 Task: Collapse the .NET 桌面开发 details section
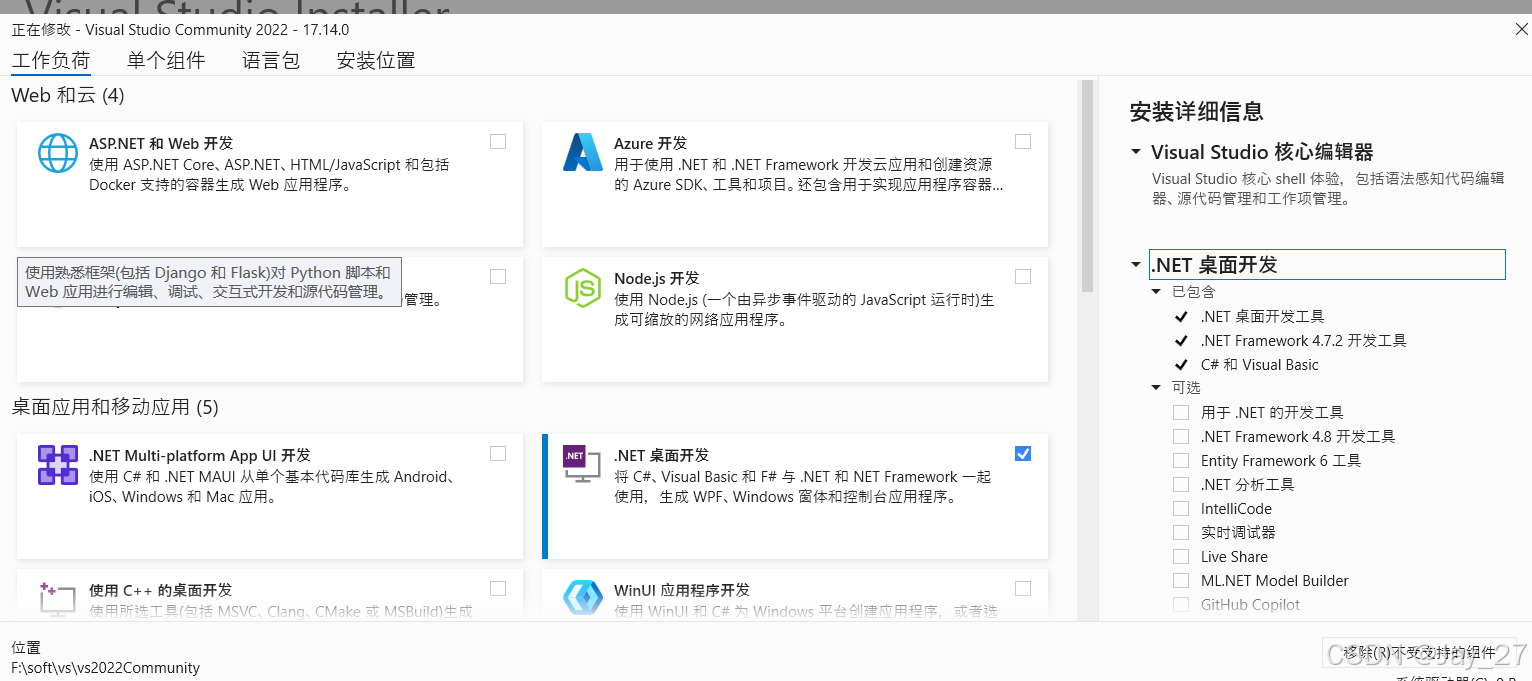[1135, 265]
